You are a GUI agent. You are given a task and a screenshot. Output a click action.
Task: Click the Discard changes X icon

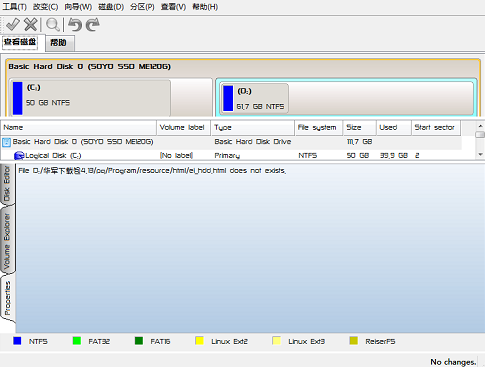(31, 25)
